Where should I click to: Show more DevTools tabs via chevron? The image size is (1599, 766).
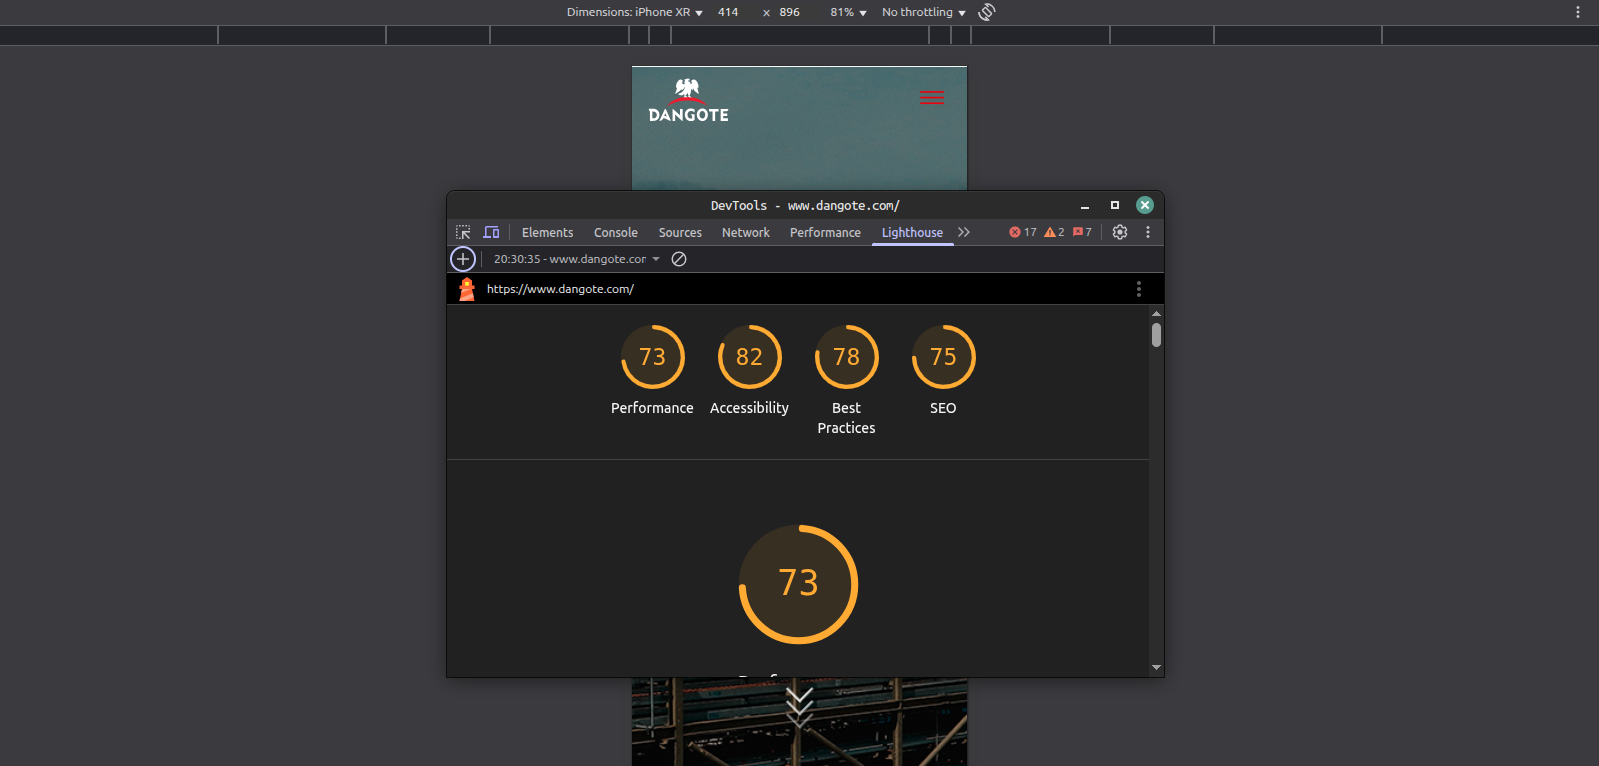coord(964,232)
